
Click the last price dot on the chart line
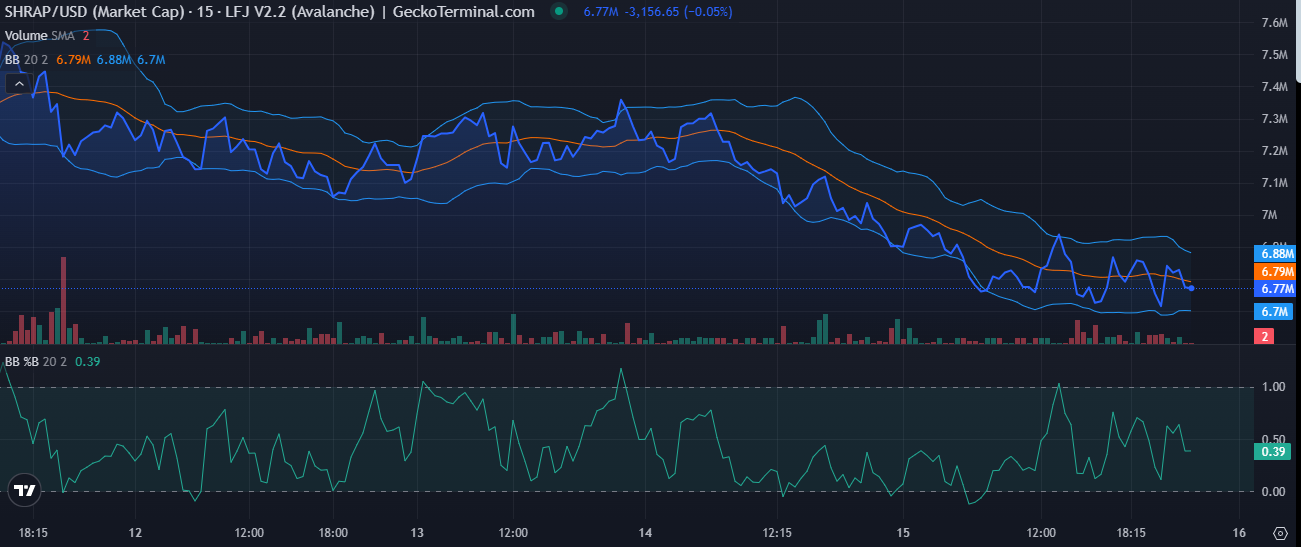click(1190, 288)
